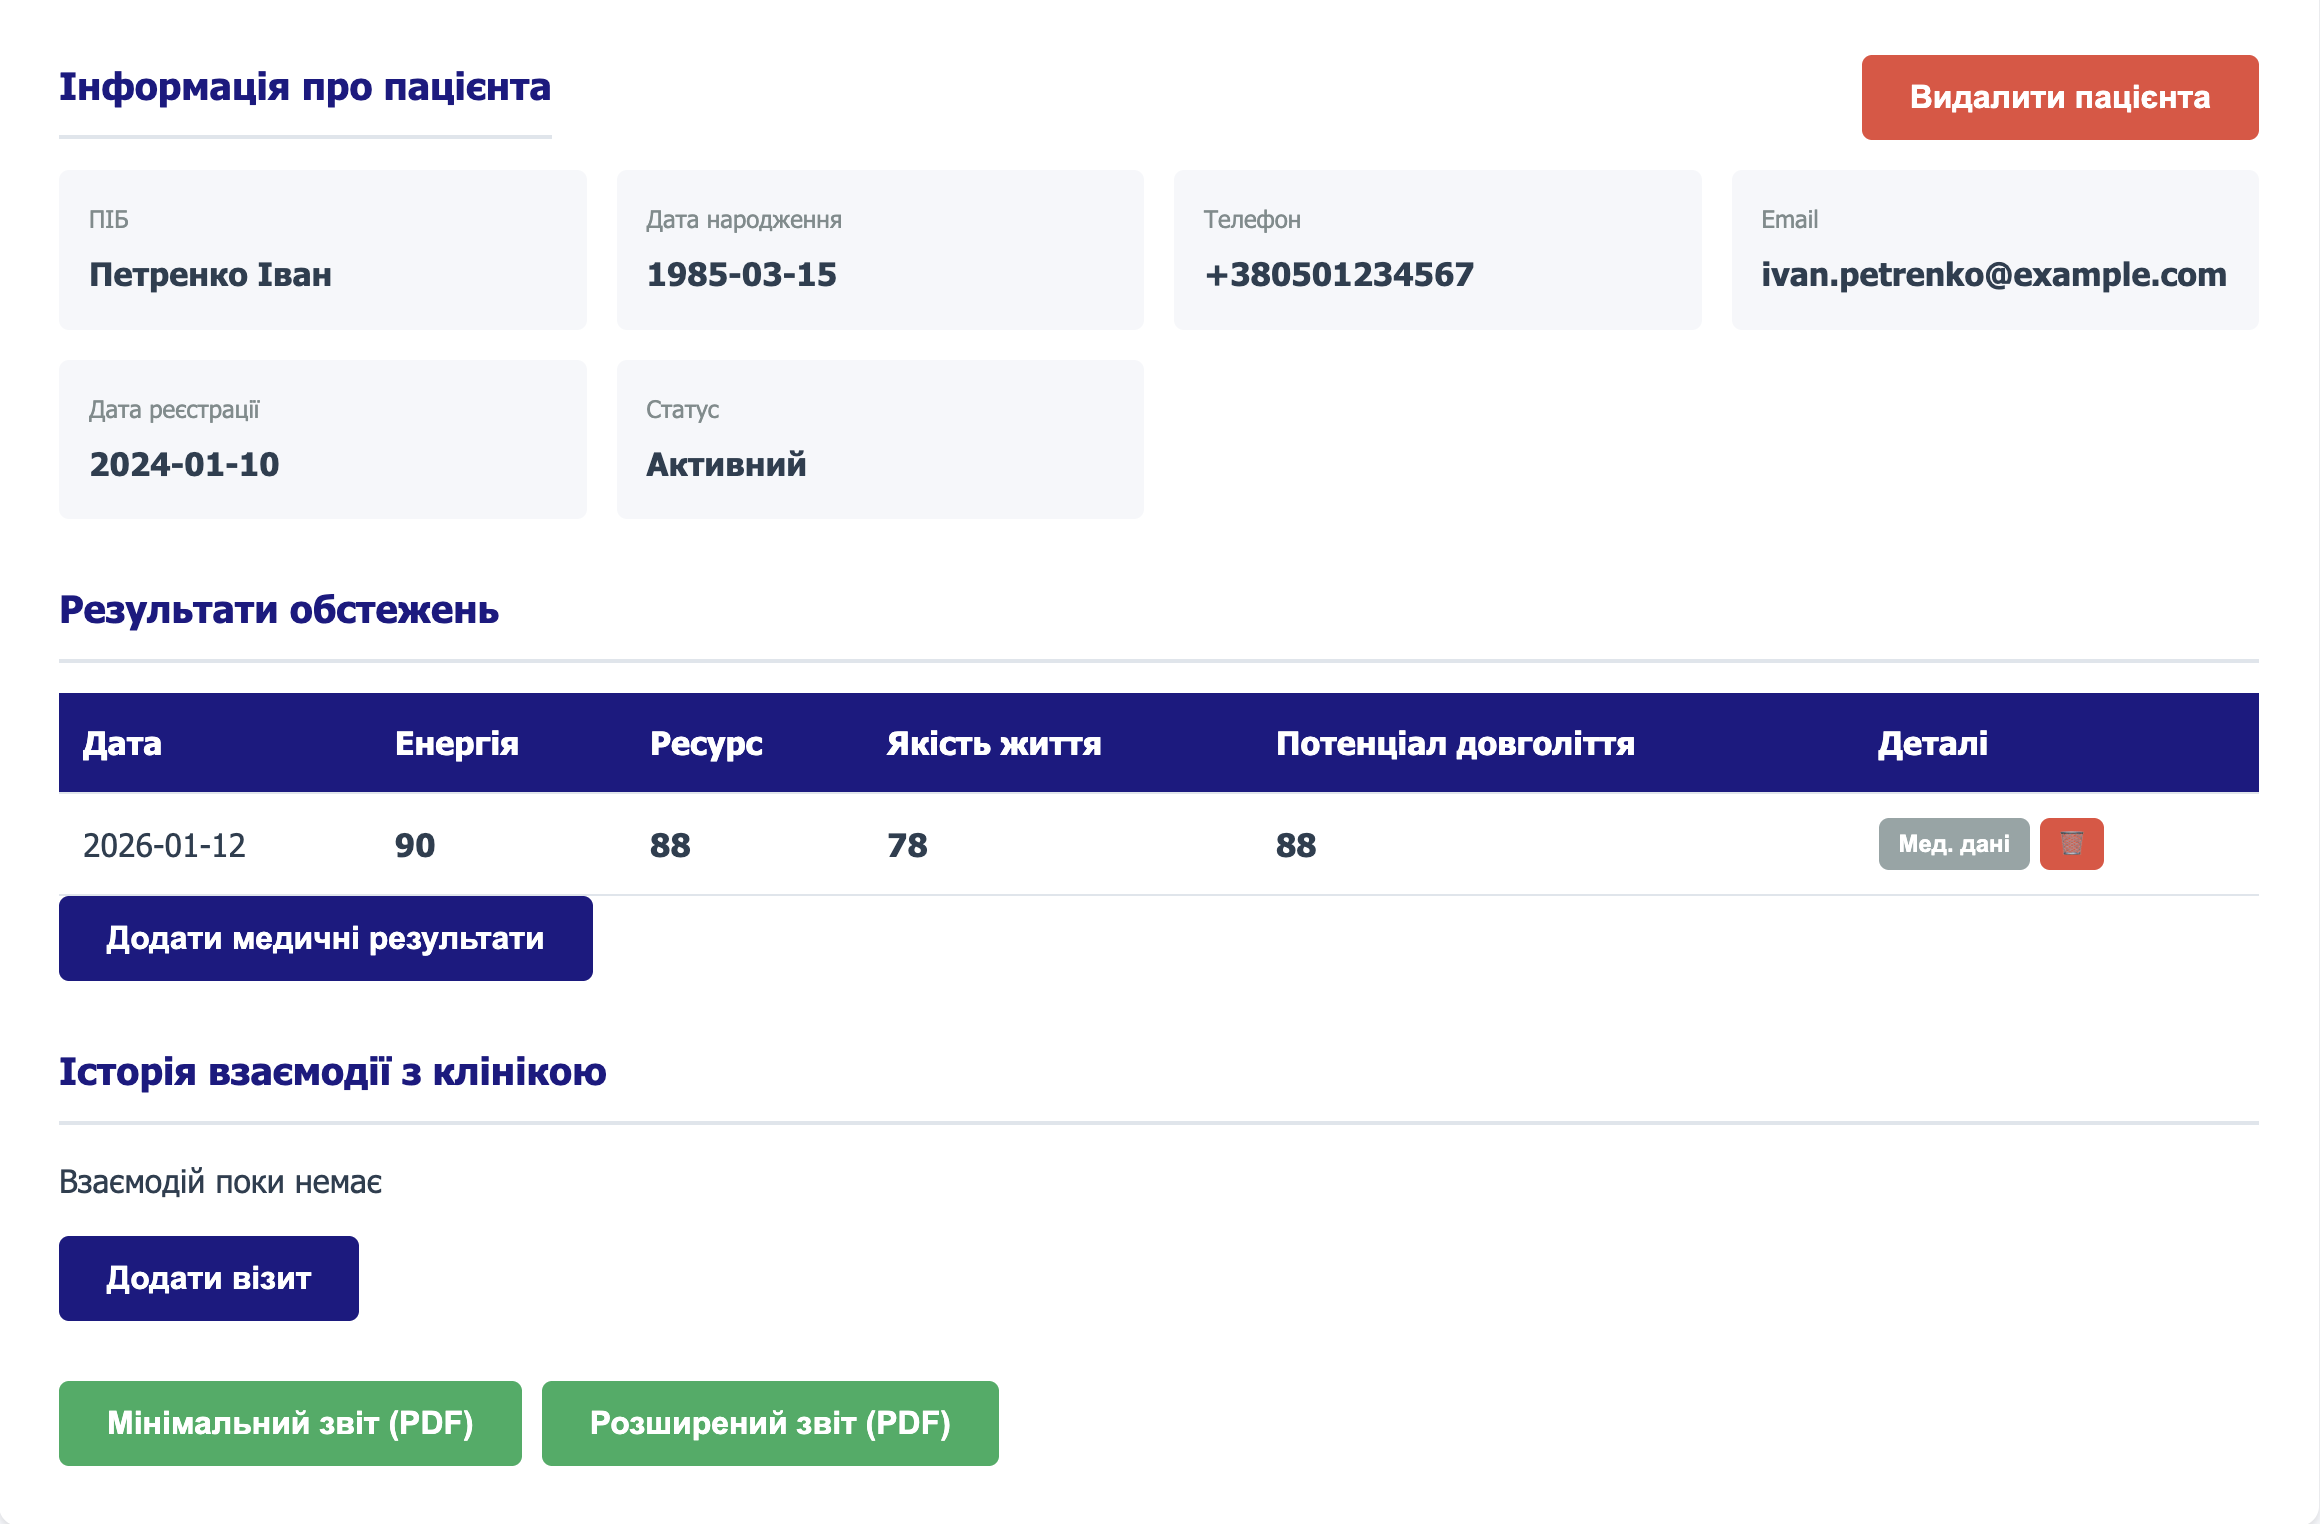Click Якість життя column header
This screenshot has height=1524, width=2320.
coord(993,743)
